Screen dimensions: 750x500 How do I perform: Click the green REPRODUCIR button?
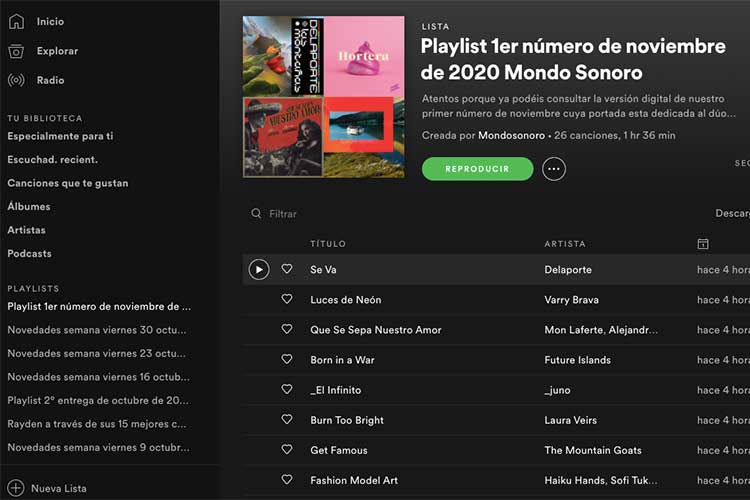477,169
